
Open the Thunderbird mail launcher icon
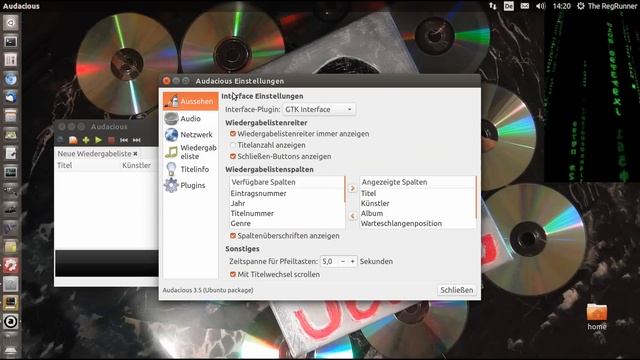pos(11,97)
